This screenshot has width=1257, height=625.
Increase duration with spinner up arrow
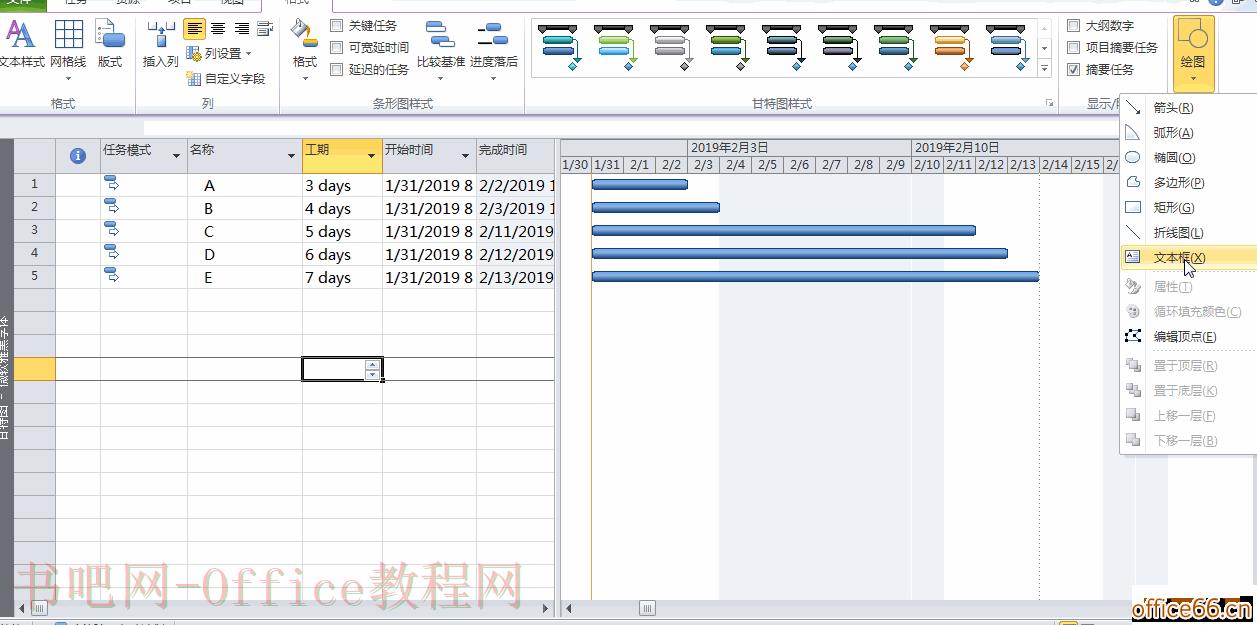pos(372,364)
